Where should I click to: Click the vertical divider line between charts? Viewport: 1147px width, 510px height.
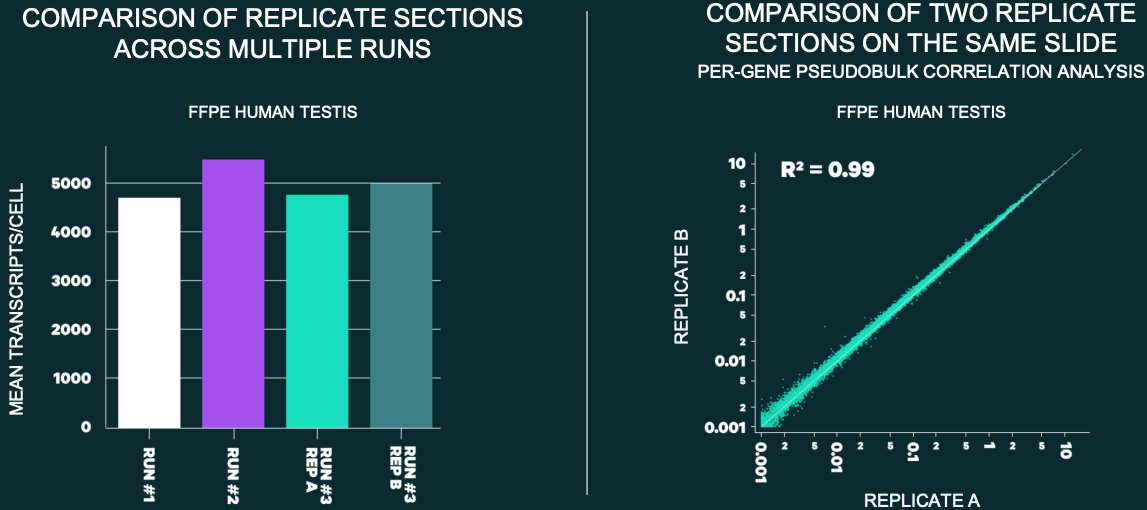586,250
